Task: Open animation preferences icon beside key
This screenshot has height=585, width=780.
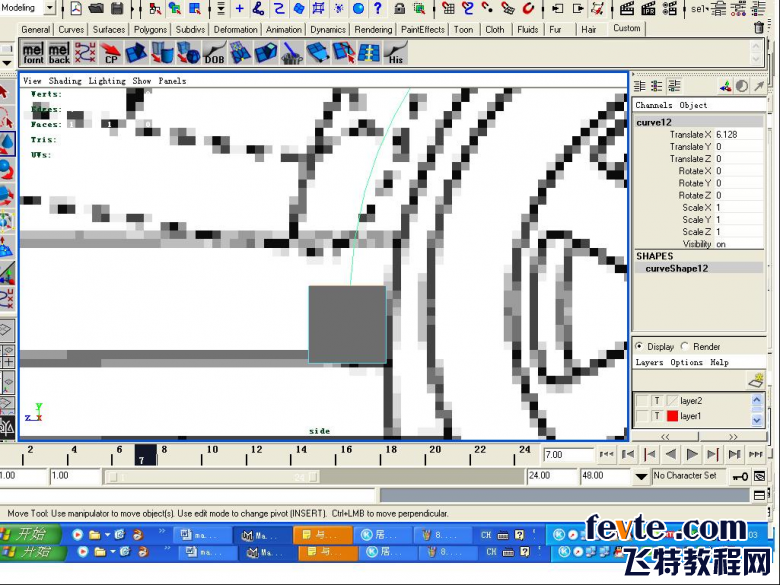Action: pos(760,477)
